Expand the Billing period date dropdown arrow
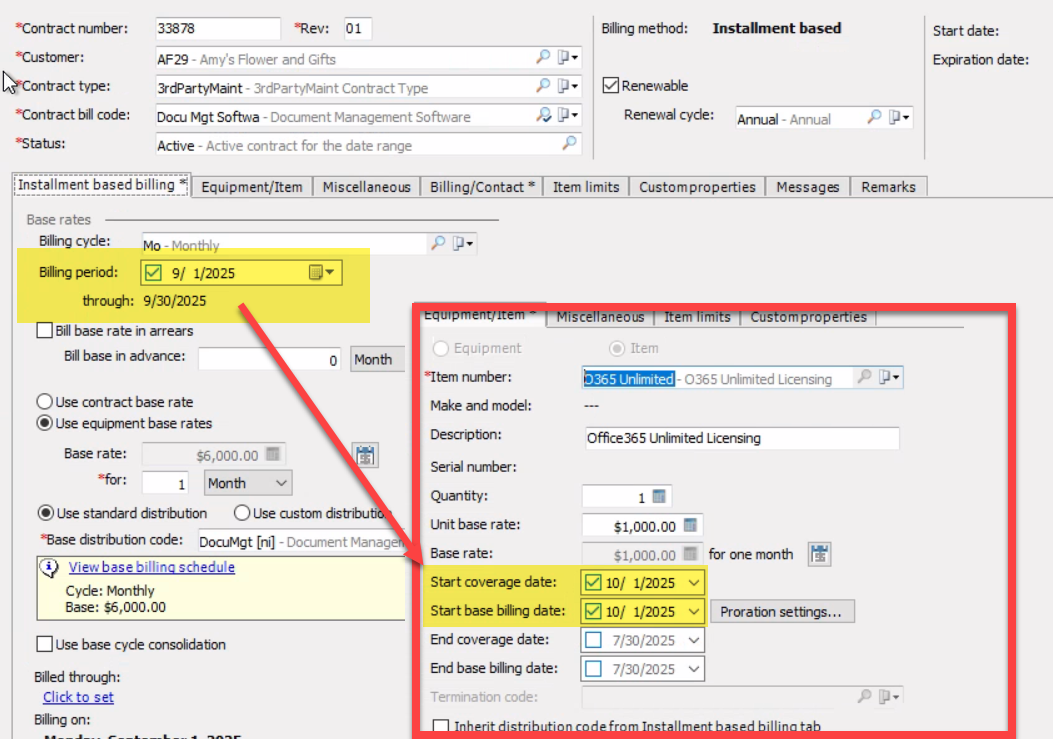This screenshot has height=739, width=1053. click(330, 272)
